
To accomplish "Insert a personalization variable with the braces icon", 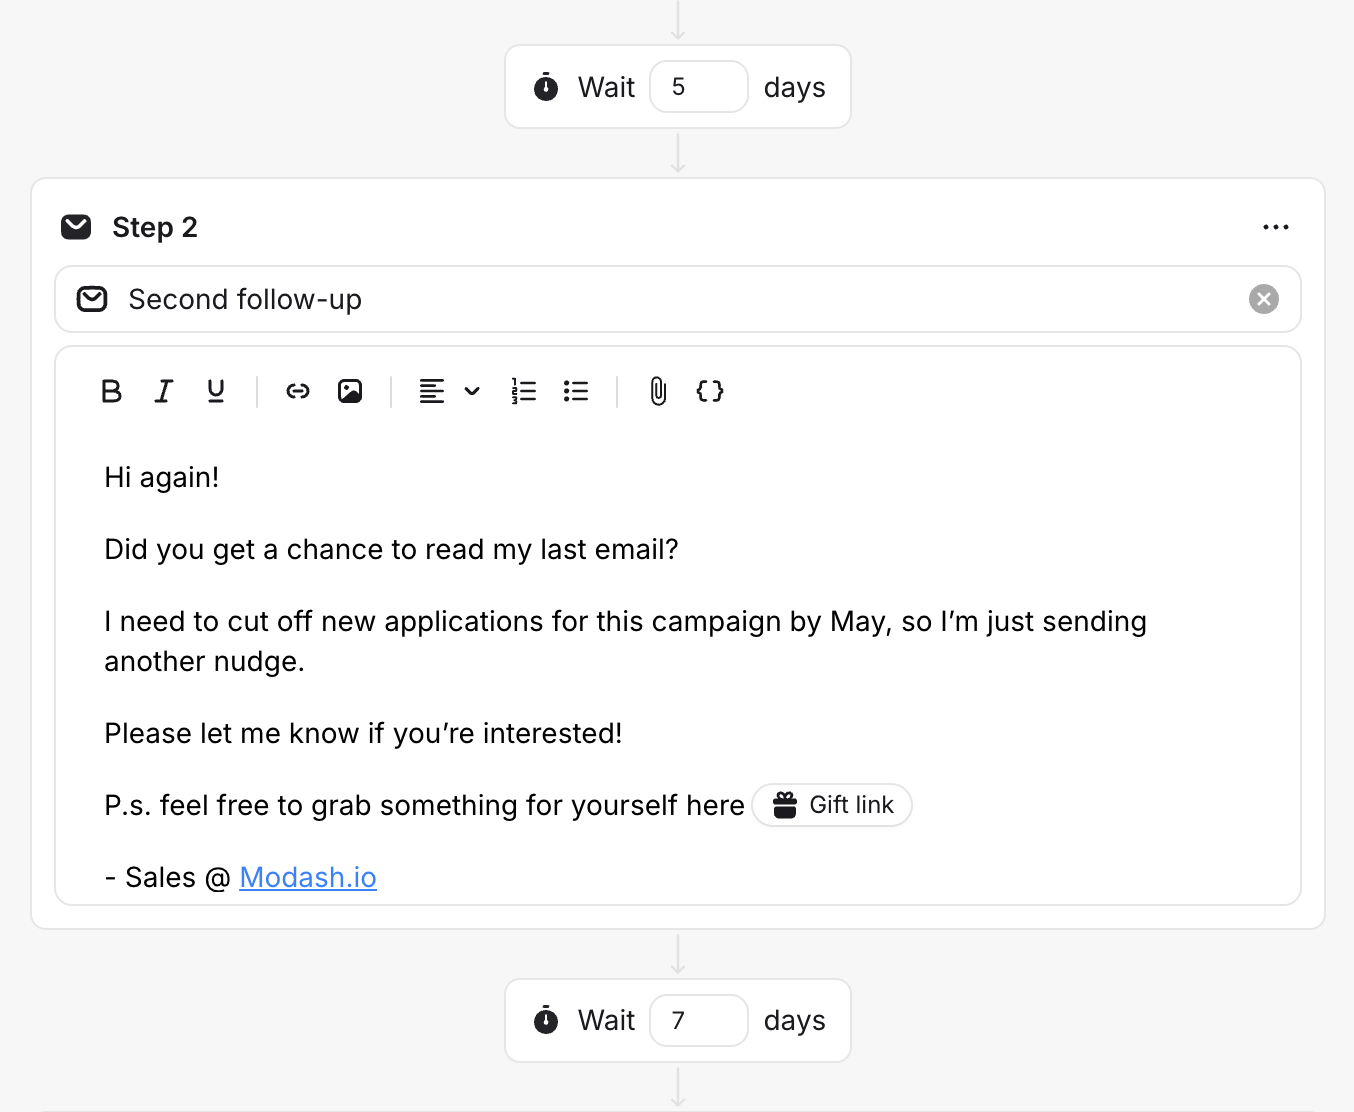I will coord(709,391).
